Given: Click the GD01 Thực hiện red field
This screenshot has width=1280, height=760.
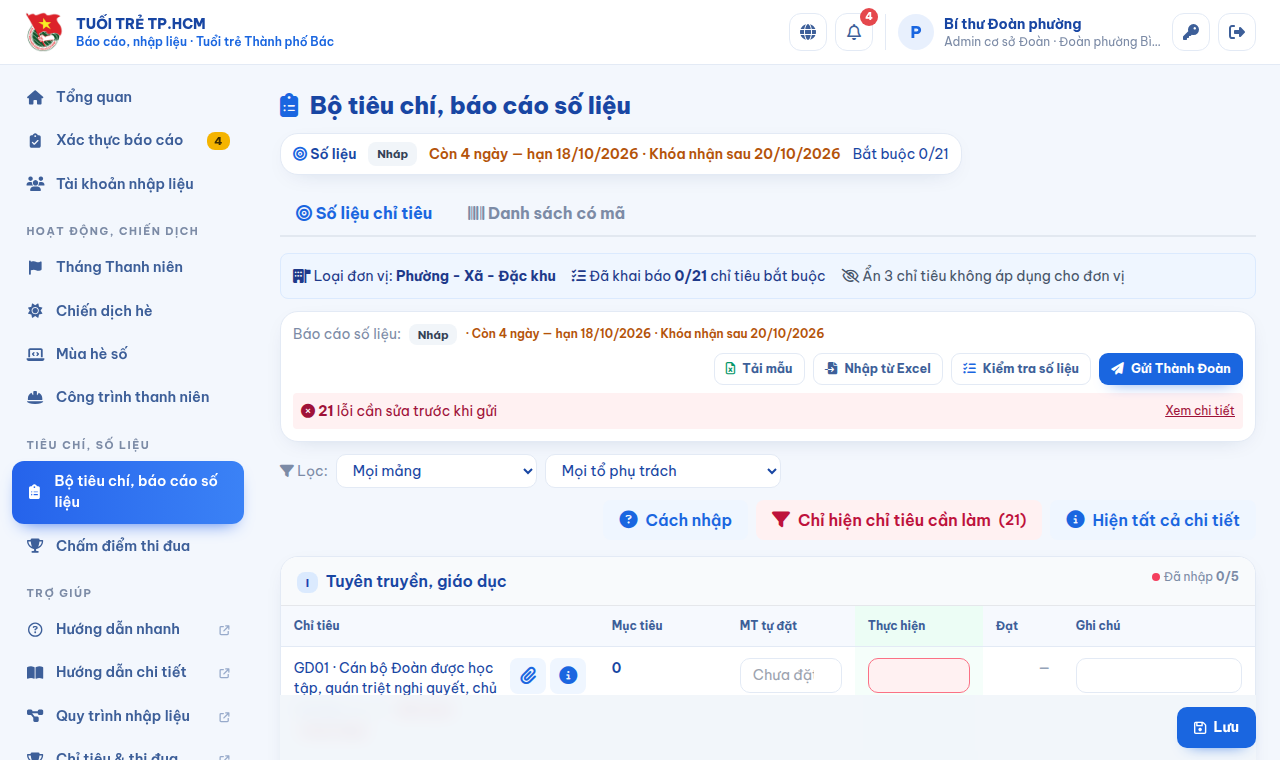Looking at the screenshot, I should pos(919,675).
